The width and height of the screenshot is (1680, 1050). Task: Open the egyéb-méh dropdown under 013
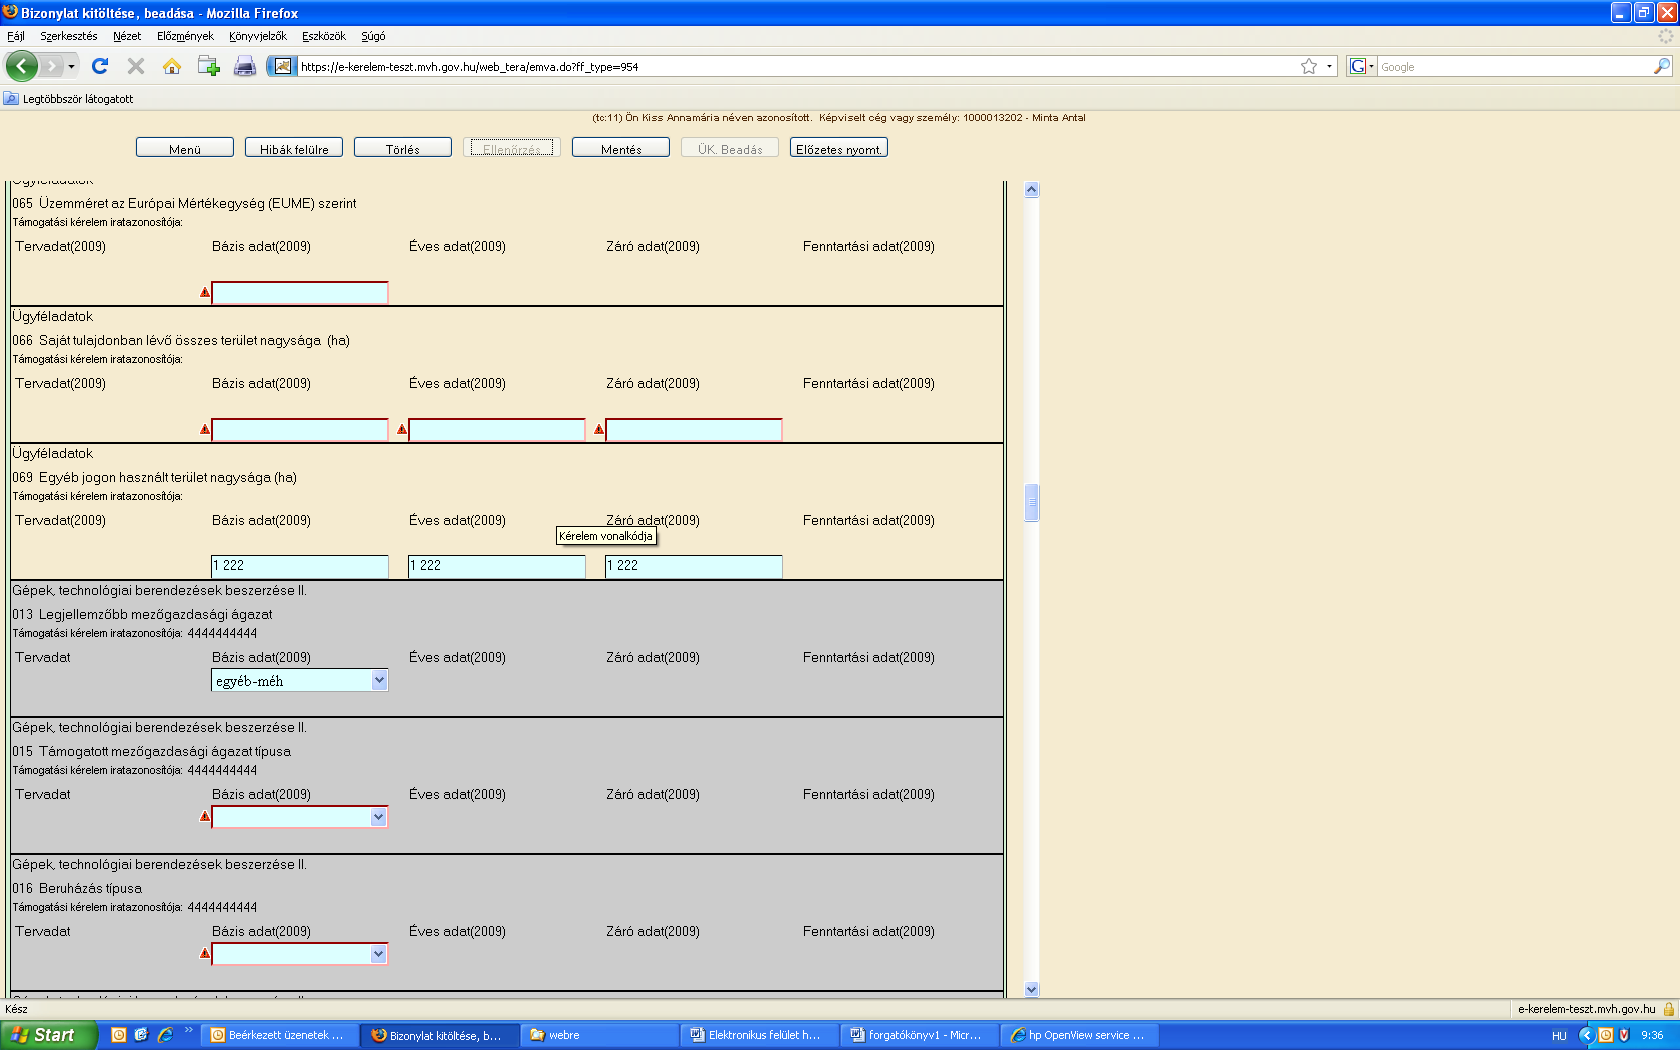point(300,681)
